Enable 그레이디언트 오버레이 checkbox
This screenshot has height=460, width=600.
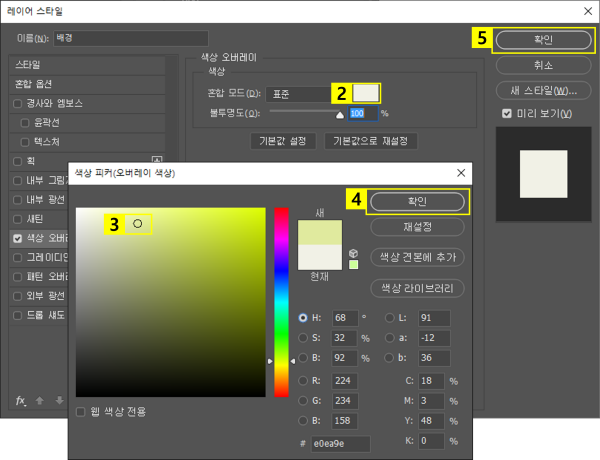(17, 258)
